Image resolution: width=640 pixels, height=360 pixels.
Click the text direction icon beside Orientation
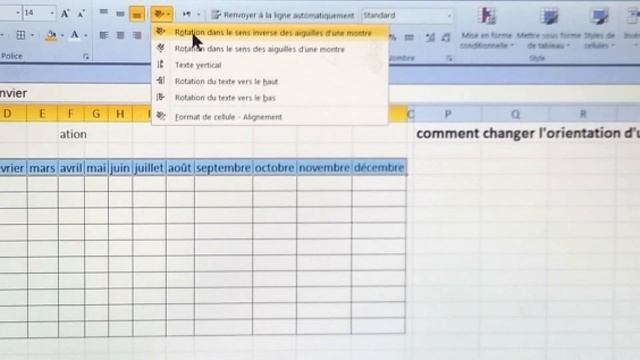[187, 14]
